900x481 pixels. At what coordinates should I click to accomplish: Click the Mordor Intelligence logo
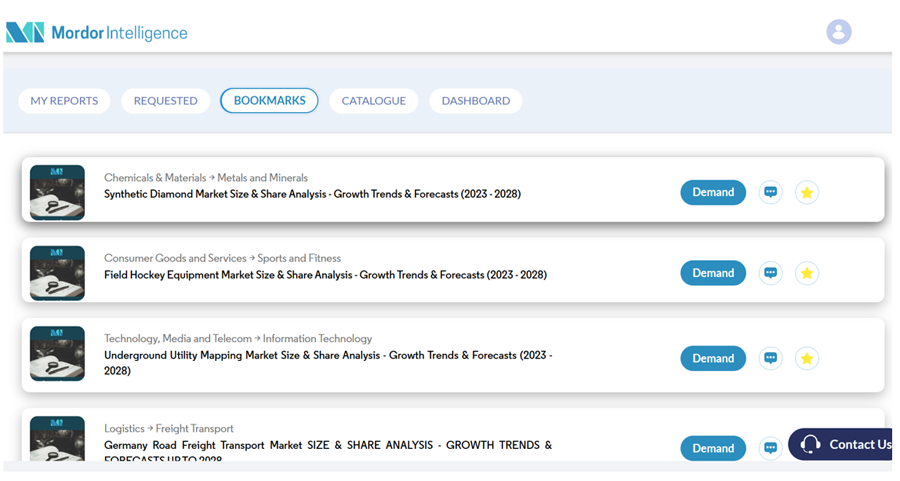pos(97,33)
